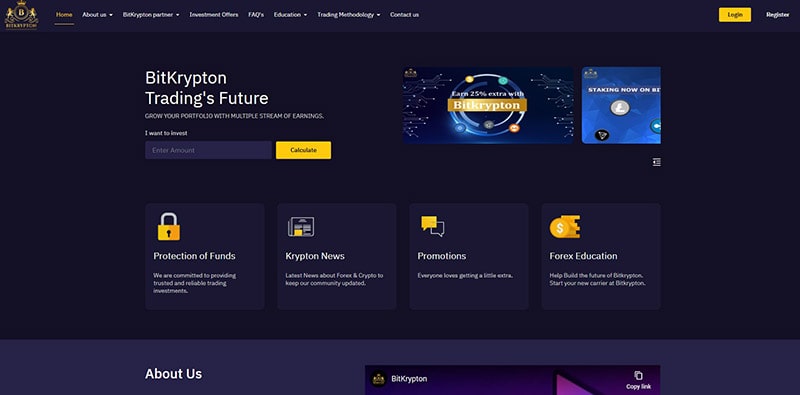This screenshot has width=800, height=395.
Task: Click the BitKrypton video title
Action: pos(409,379)
